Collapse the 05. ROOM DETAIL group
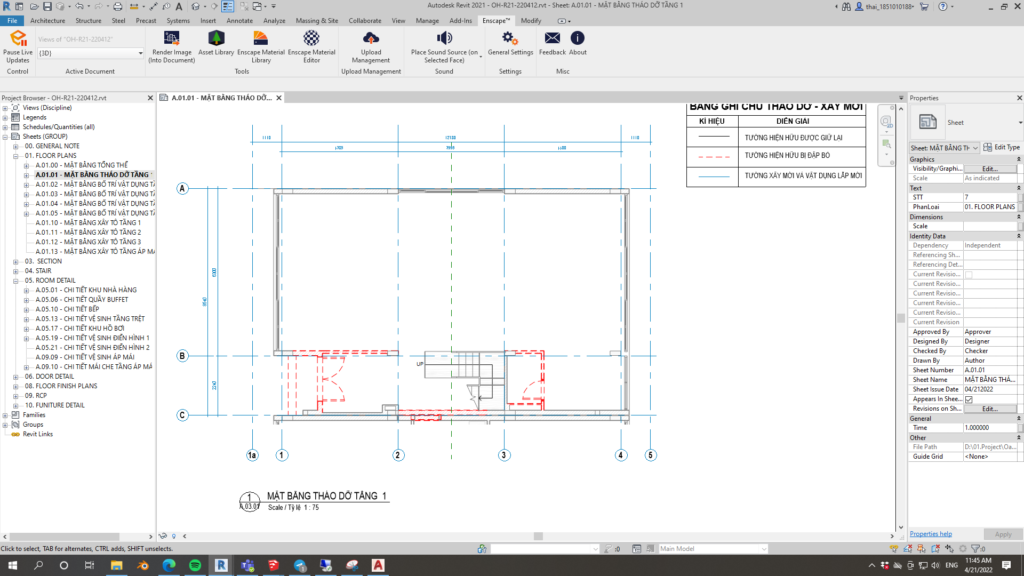This screenshot has width=1024, height=576. coord(16,280)
